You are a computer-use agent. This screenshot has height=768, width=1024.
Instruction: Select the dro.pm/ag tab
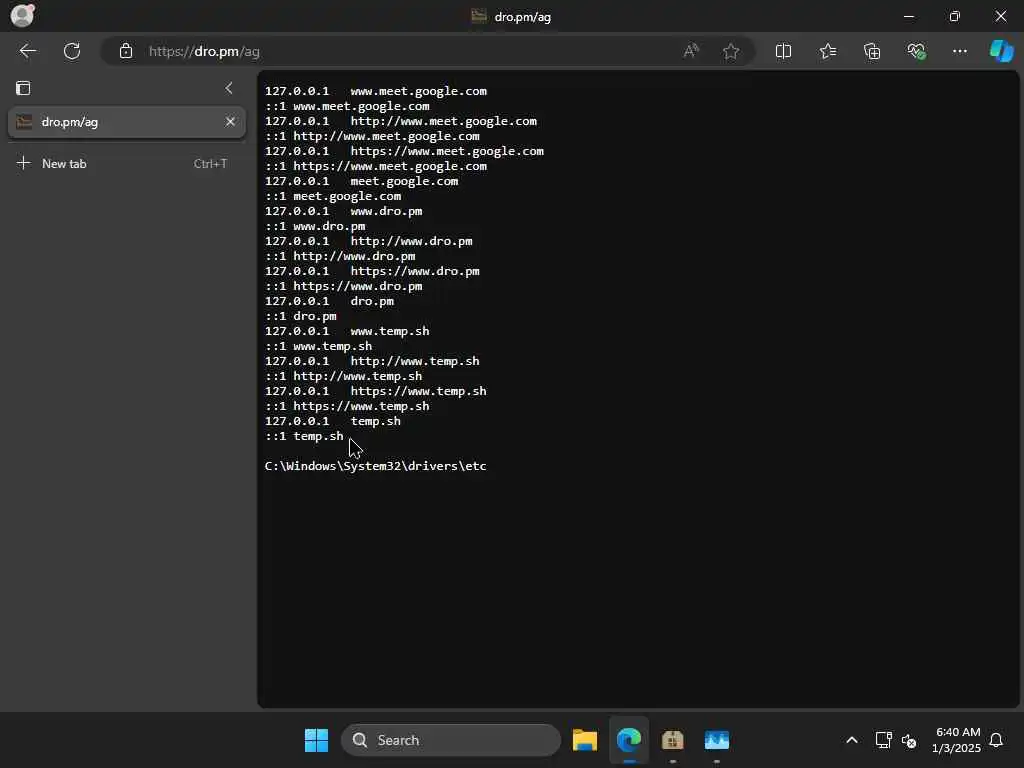[127, 122]
